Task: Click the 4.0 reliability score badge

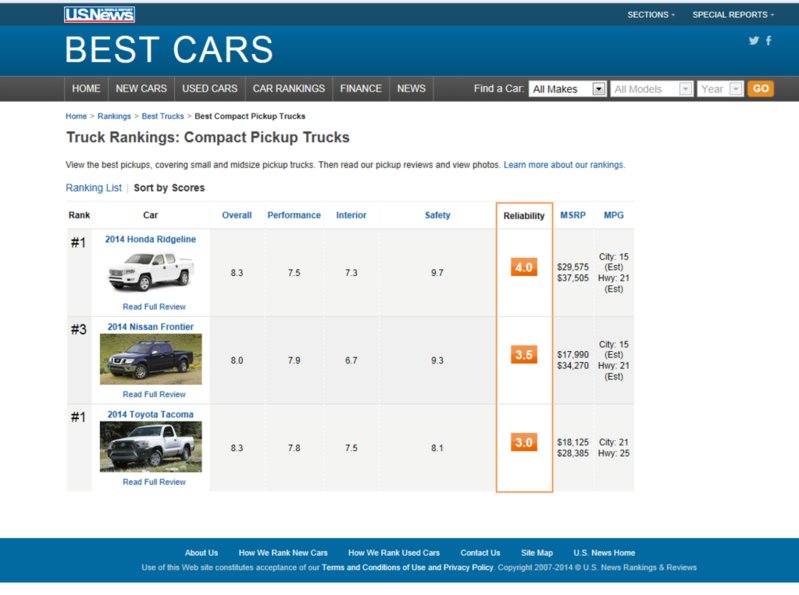Action: (524, 267)
